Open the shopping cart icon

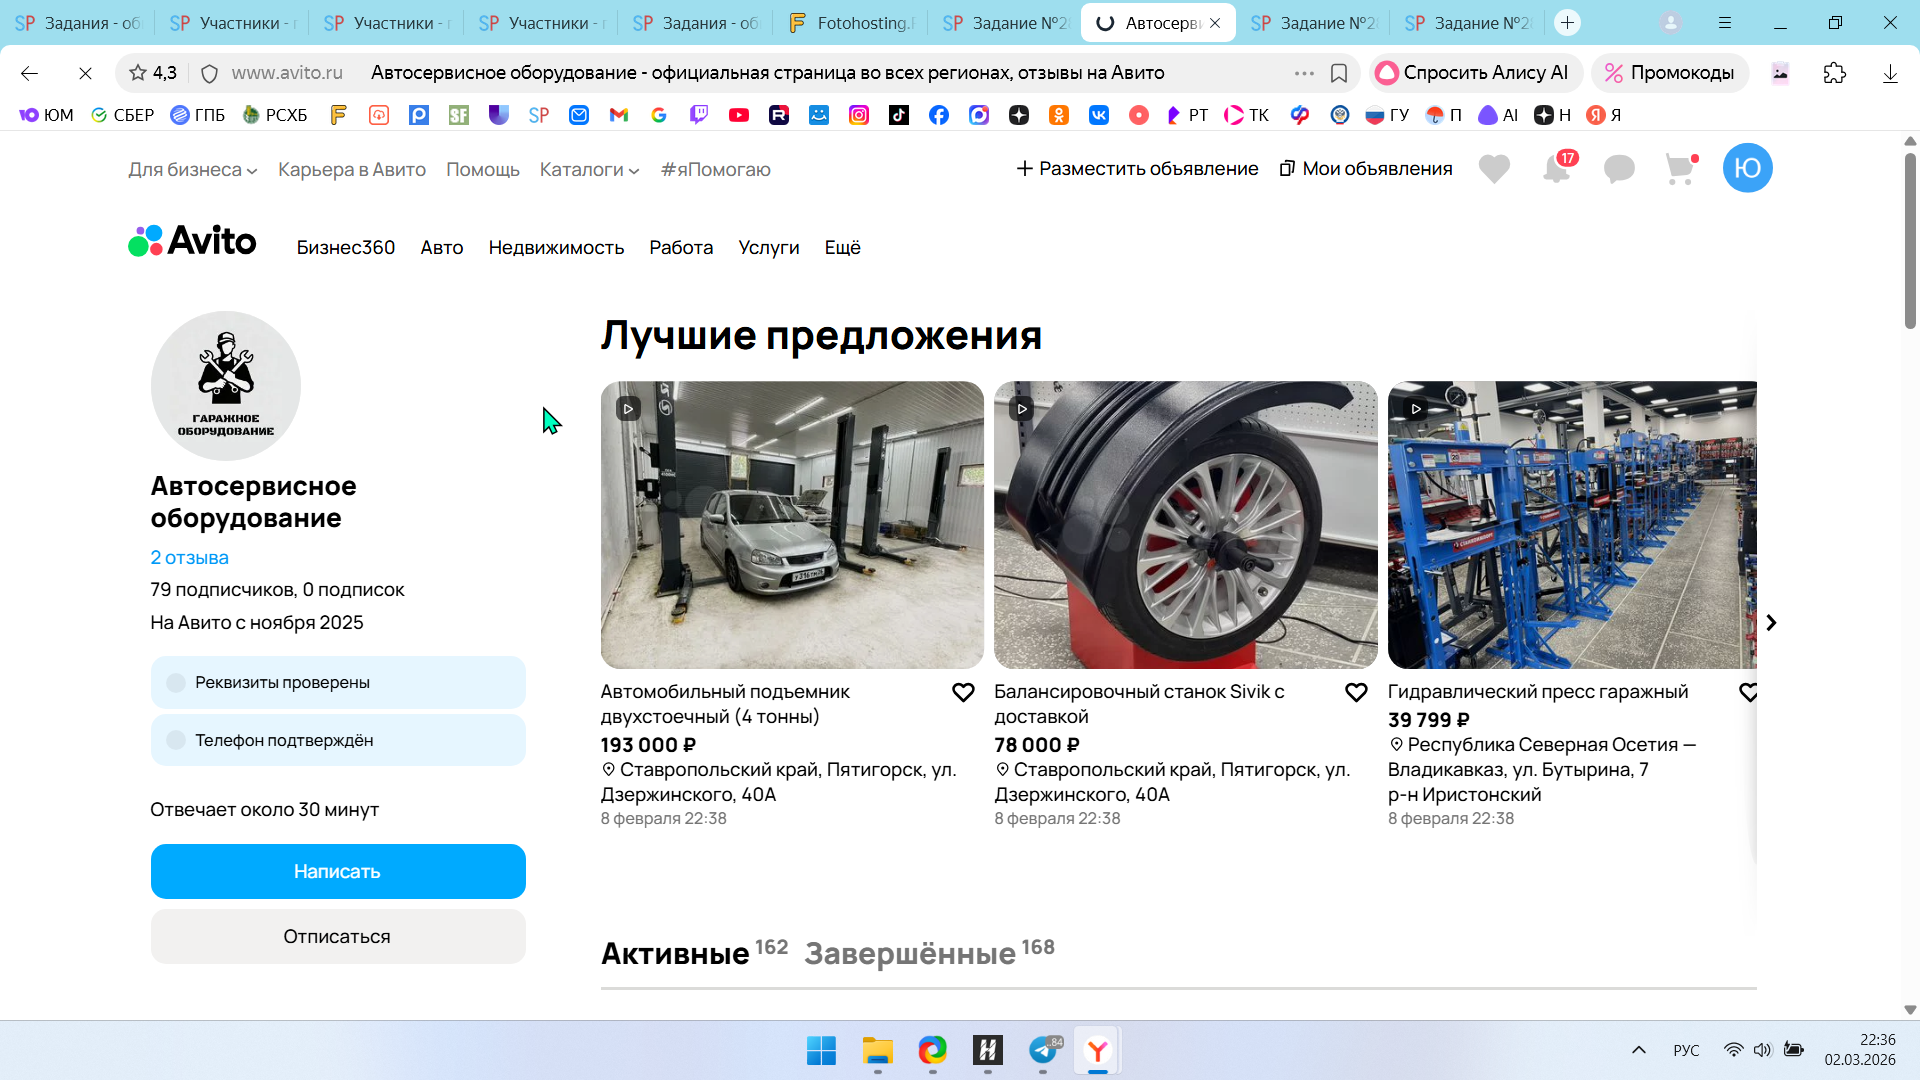1680,169
